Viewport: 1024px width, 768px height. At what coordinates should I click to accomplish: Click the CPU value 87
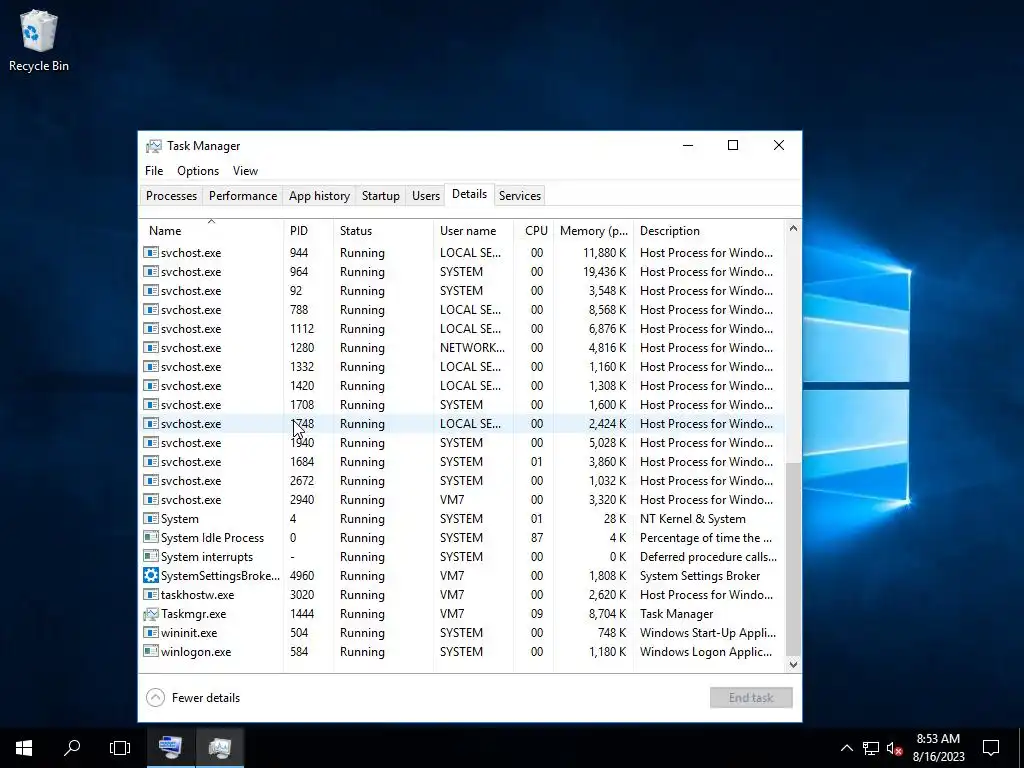537,537
